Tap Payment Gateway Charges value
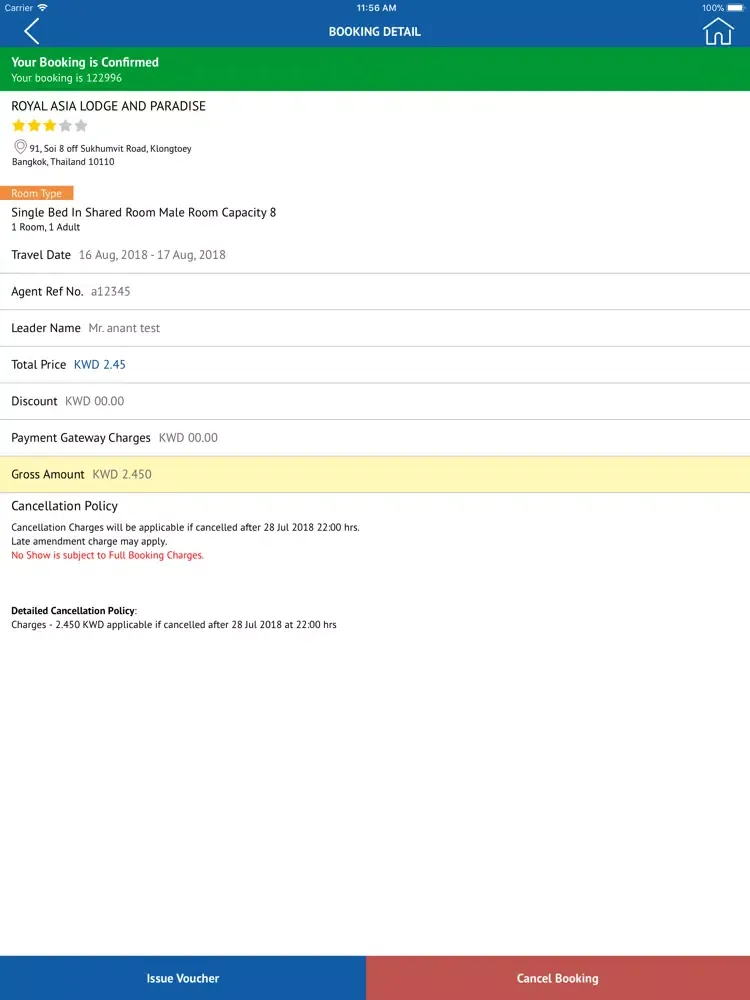Screen dimensions: 750x1000 pyautogui.click(x=188, y=438)
